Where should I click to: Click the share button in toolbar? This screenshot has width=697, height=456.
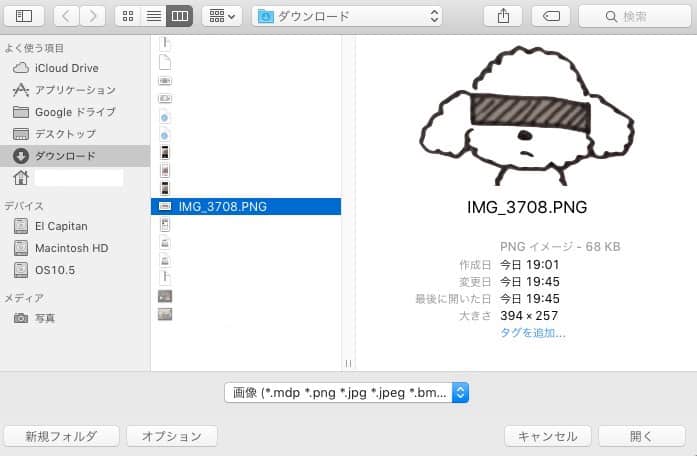[503, 16]
